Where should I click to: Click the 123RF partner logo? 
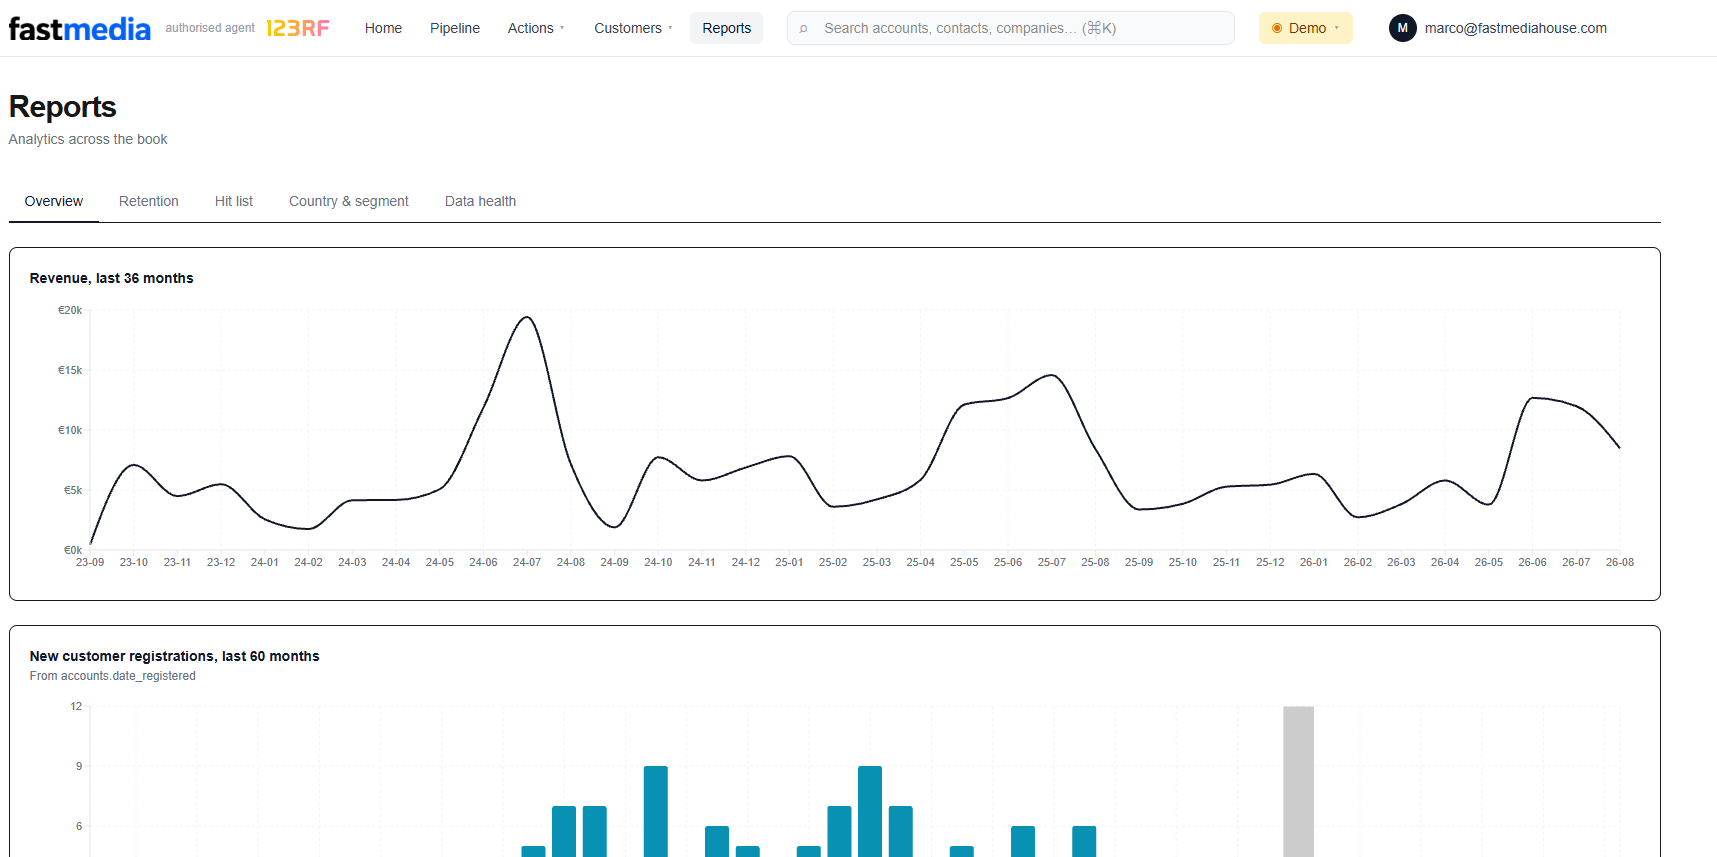298,28
